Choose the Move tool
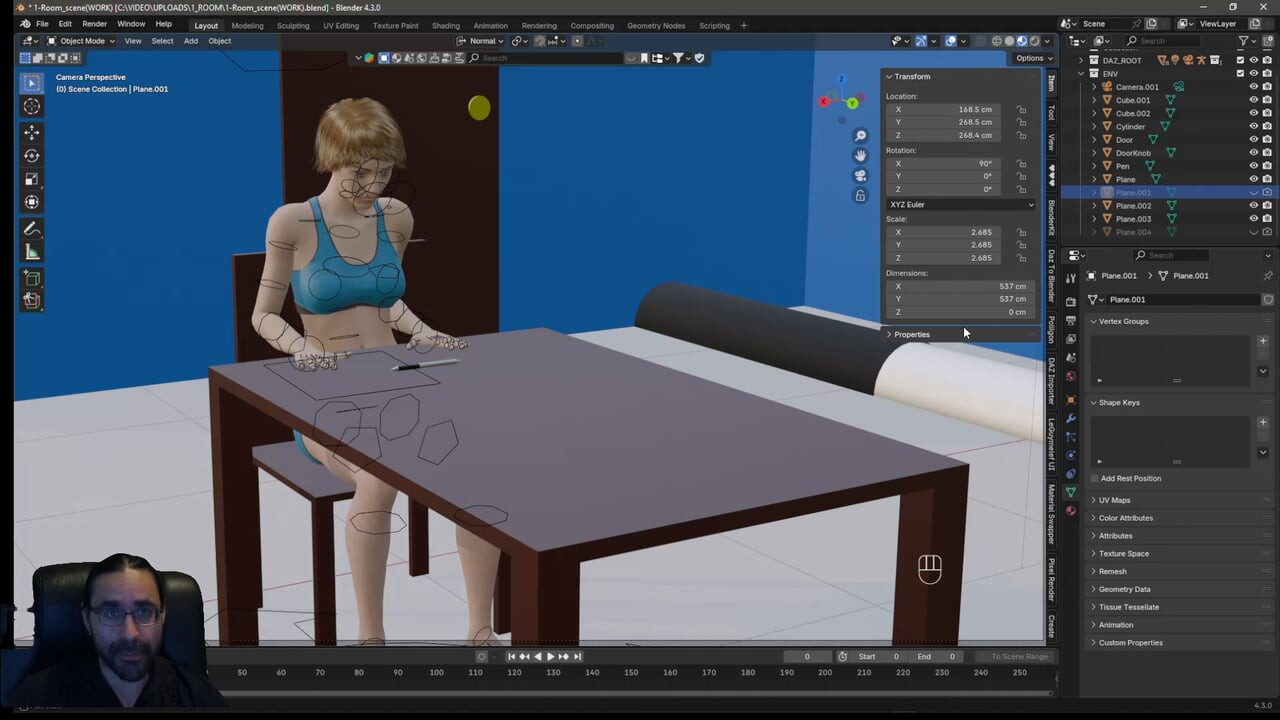Image resolution: width=1280 pixels, height=720 pixels. point(32,132)
